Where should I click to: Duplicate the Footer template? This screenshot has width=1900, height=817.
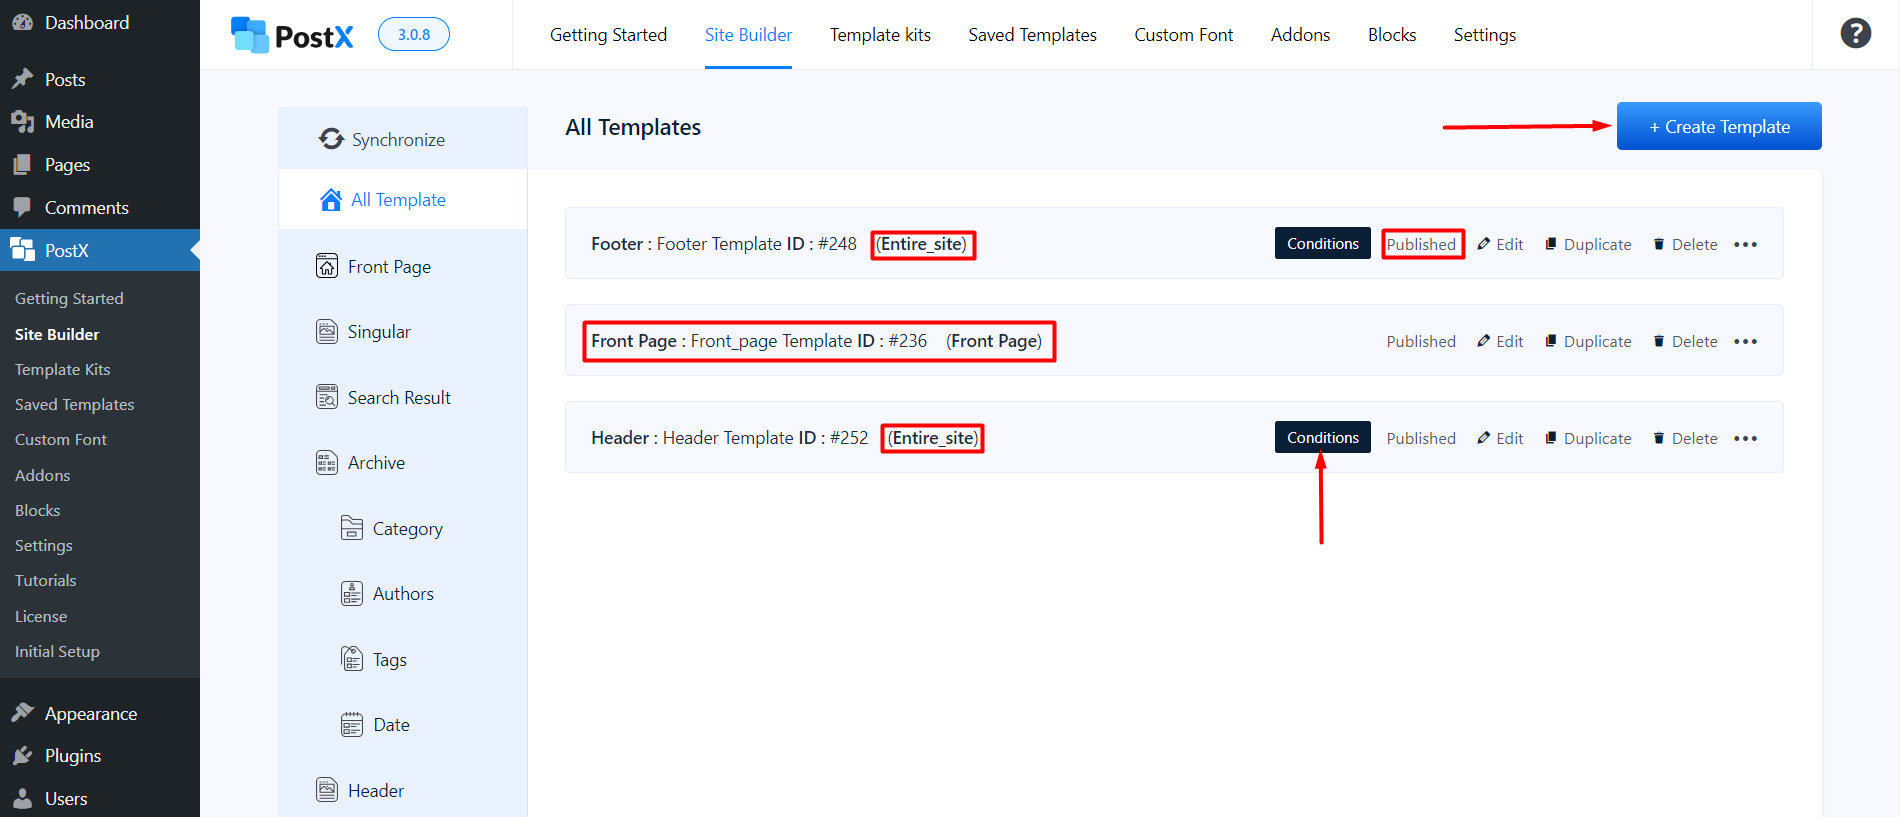click(x=1588, y=245)
